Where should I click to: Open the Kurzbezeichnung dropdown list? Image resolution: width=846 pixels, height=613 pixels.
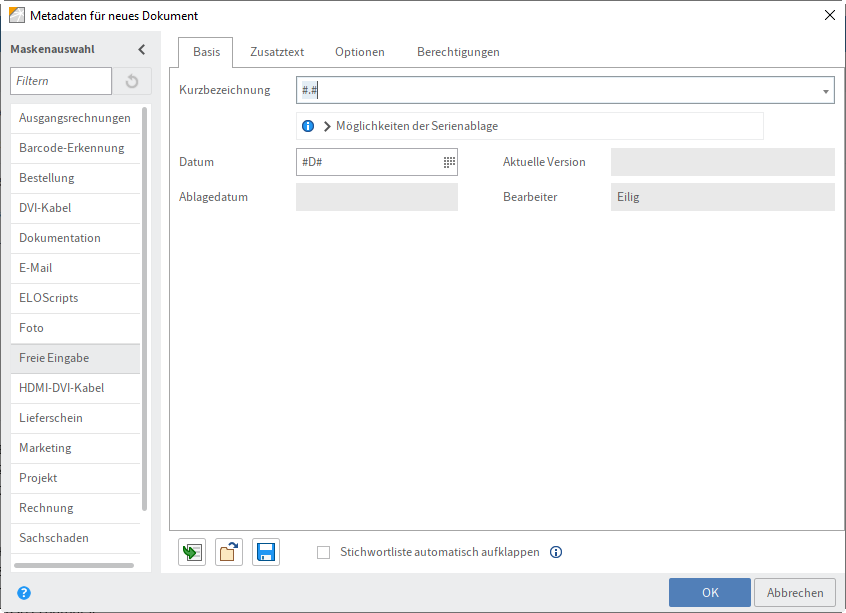826,89
